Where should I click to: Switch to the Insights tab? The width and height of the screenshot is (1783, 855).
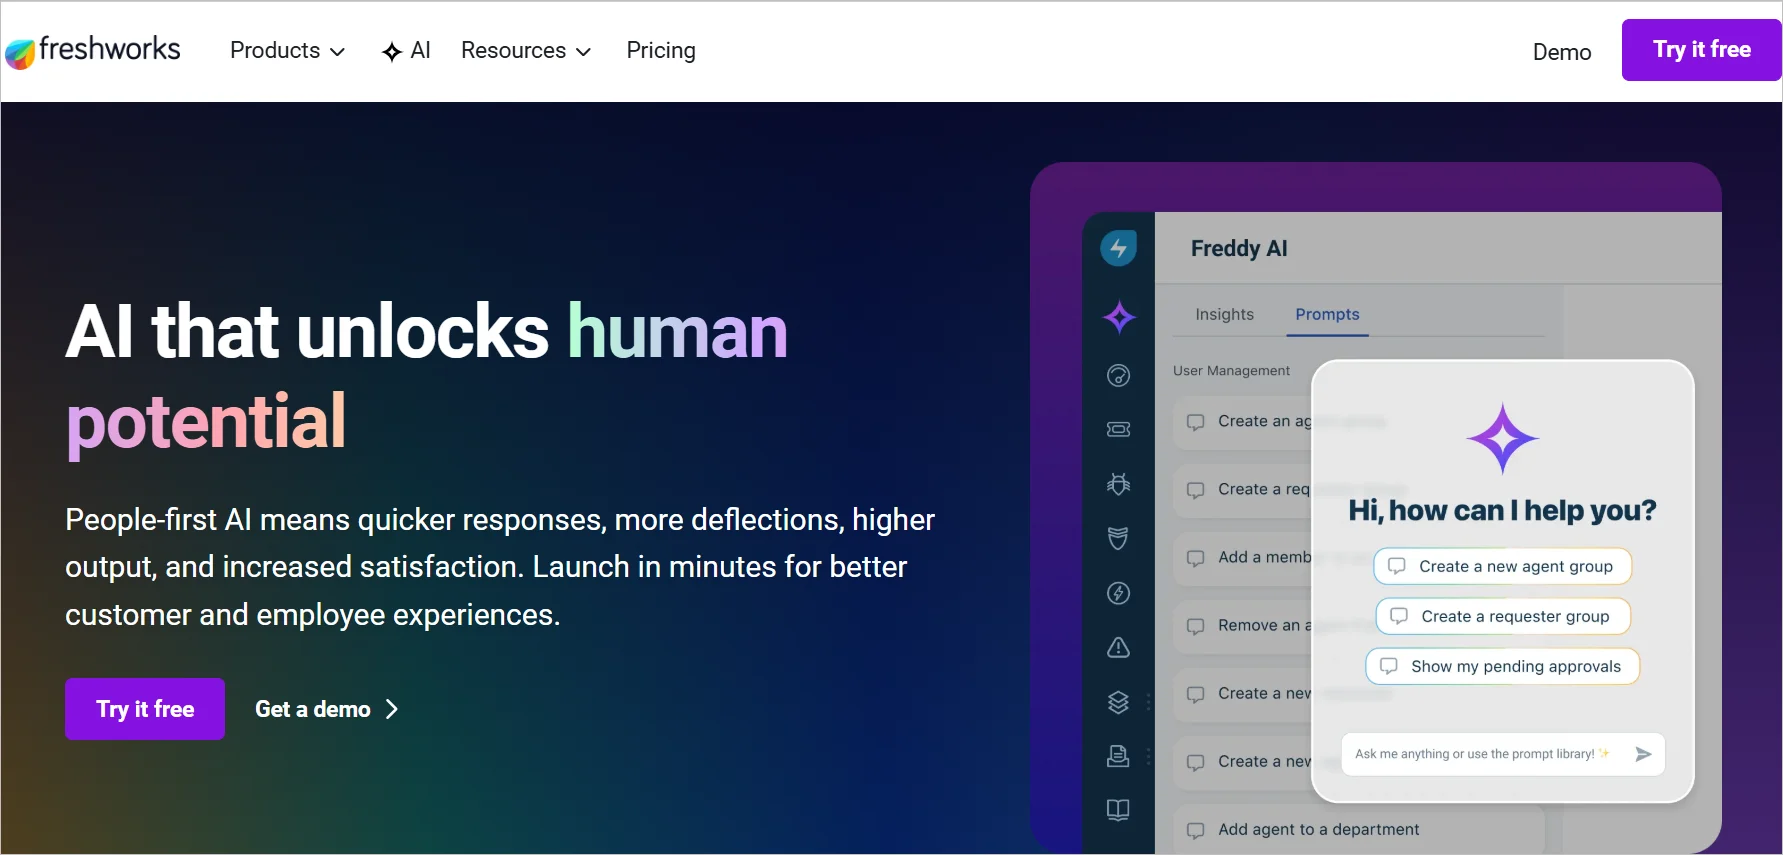click(x=1224, y=314)
